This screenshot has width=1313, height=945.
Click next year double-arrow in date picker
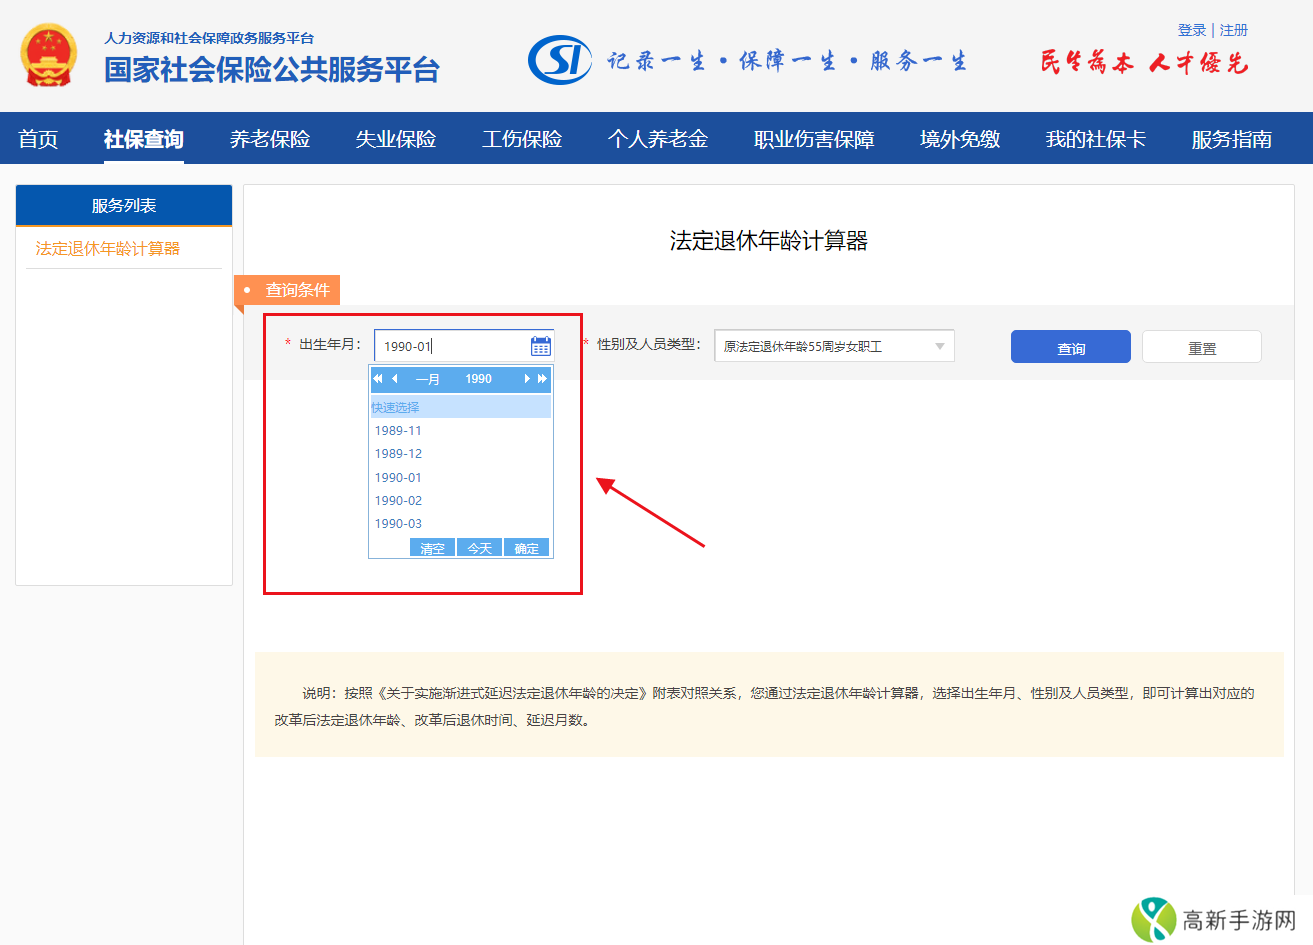543,379
